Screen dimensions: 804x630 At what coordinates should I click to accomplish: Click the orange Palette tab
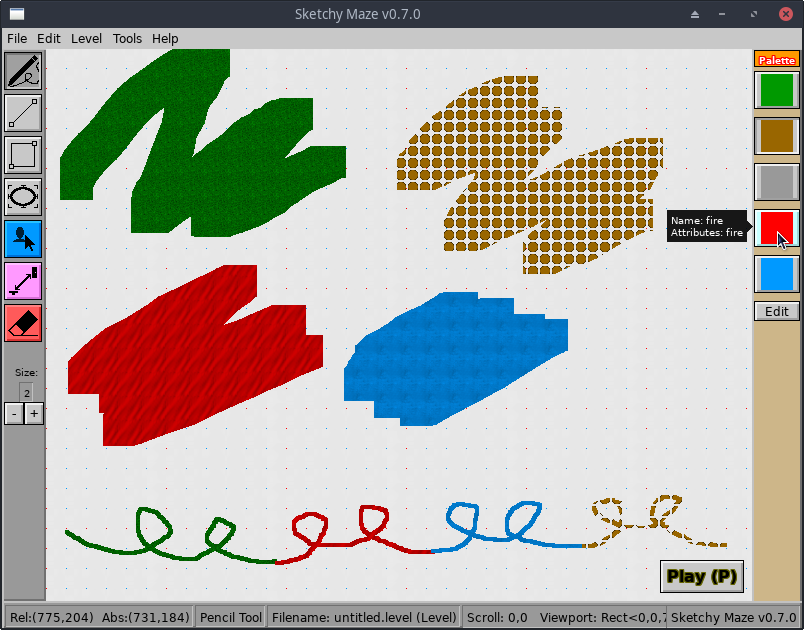776,60
